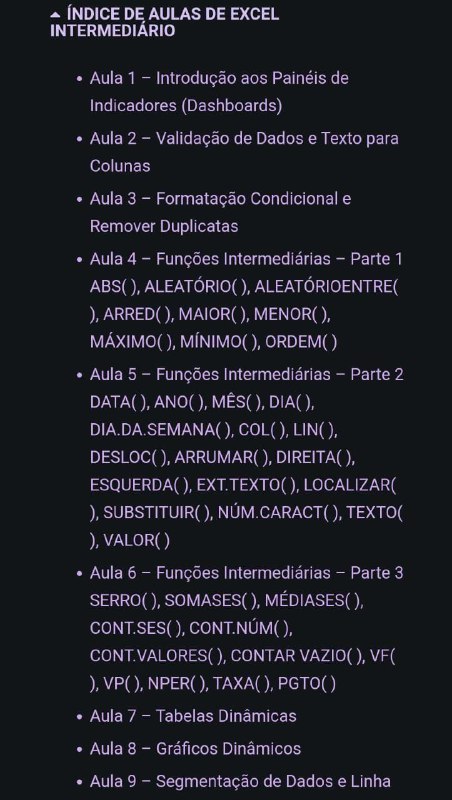This screenshot has height=800, width=452.
Task: Open Aula 5 – Funções Intermediárias Parte 2
Action: pyautogui.click(x=246, y=374)
